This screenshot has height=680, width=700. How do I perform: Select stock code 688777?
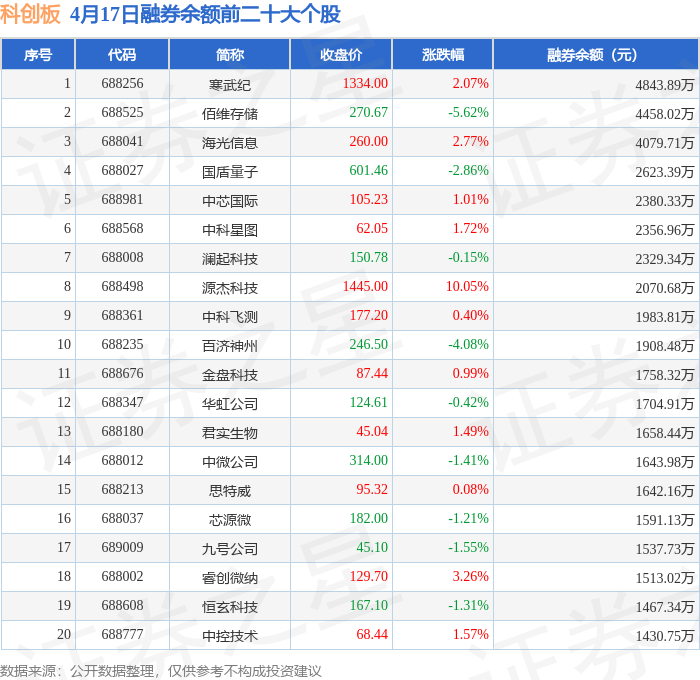122,635
